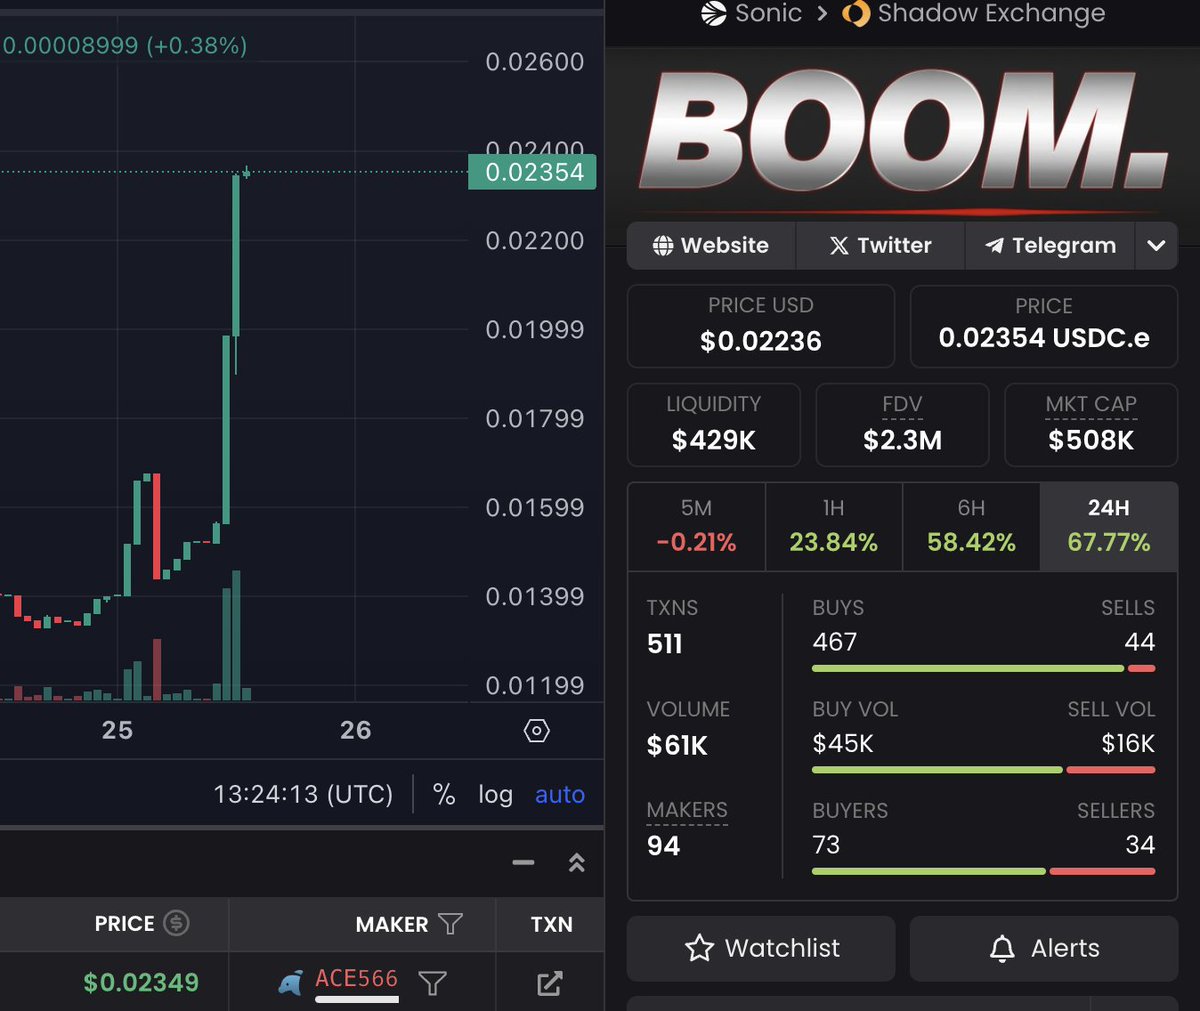Select the 1H timeframe tab
1200x1011 pixels.
point(833,527)
